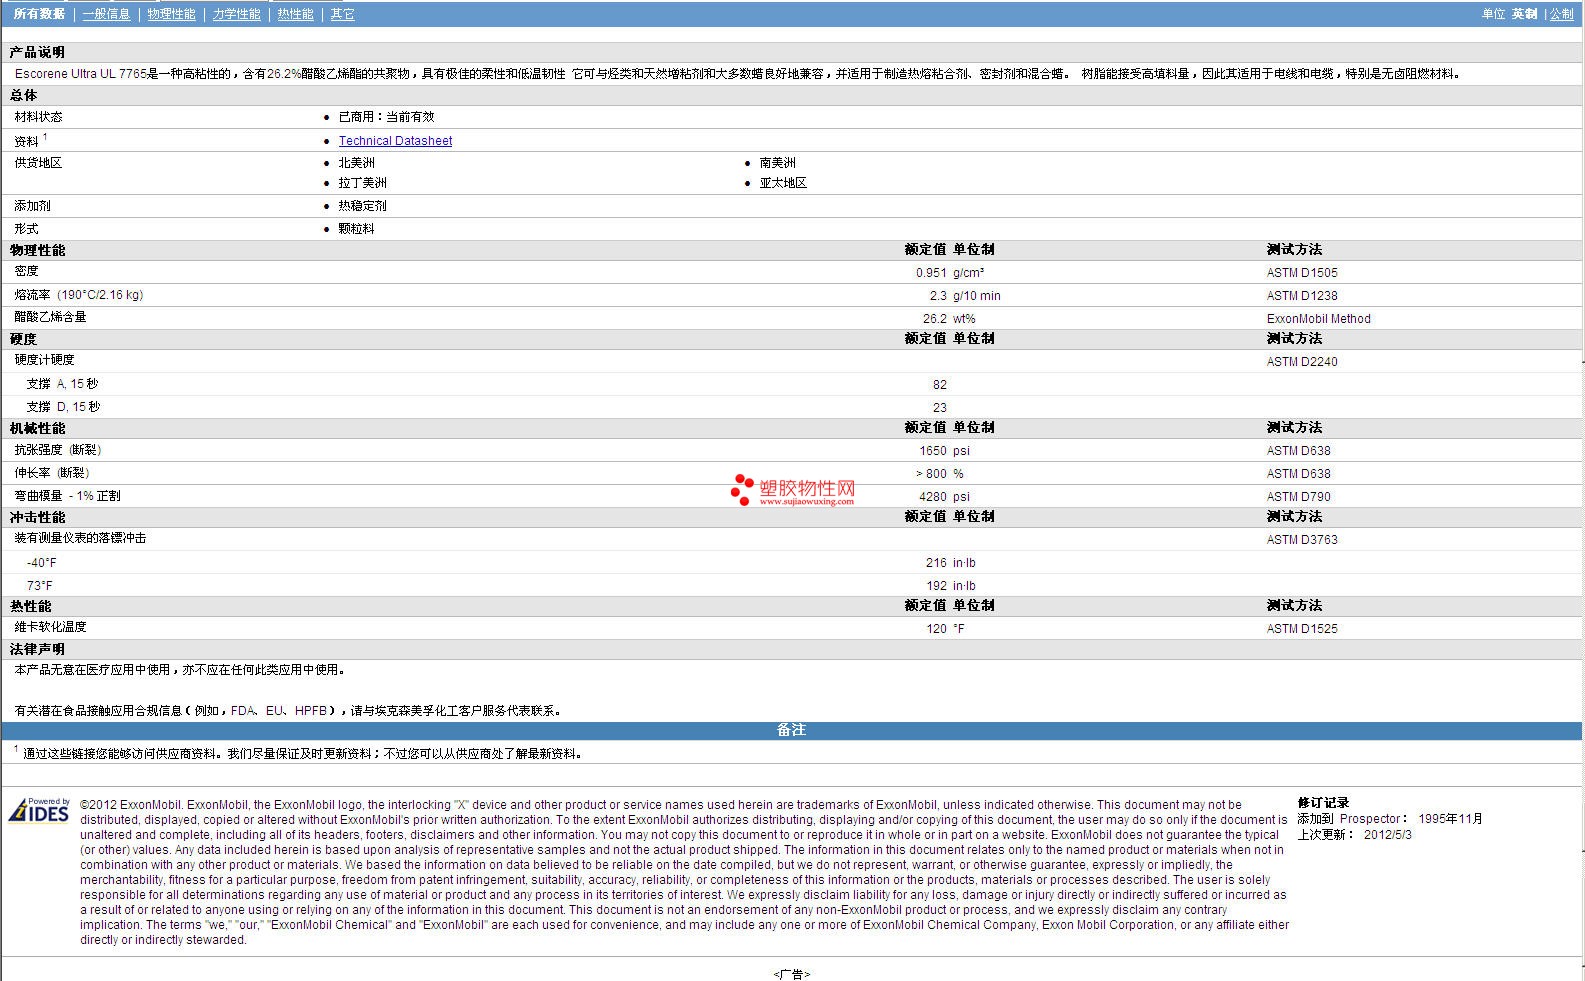Click ASTM D790 test method
The image size is (1585, 981).
pos(1298,497)
